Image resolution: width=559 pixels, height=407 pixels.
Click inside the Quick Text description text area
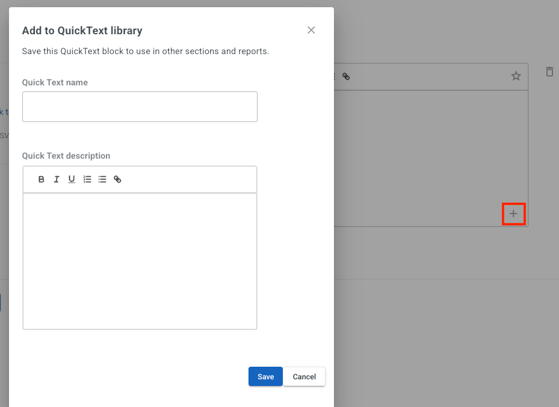(x=140, y=261)
